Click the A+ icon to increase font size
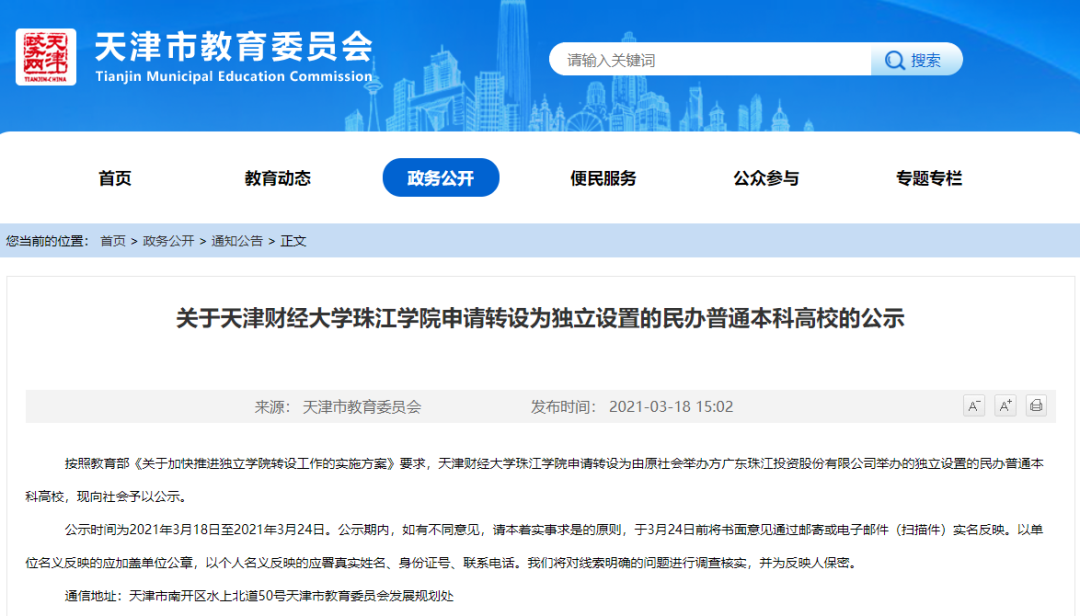The image size is (1080, 616). coord(1005,406)
